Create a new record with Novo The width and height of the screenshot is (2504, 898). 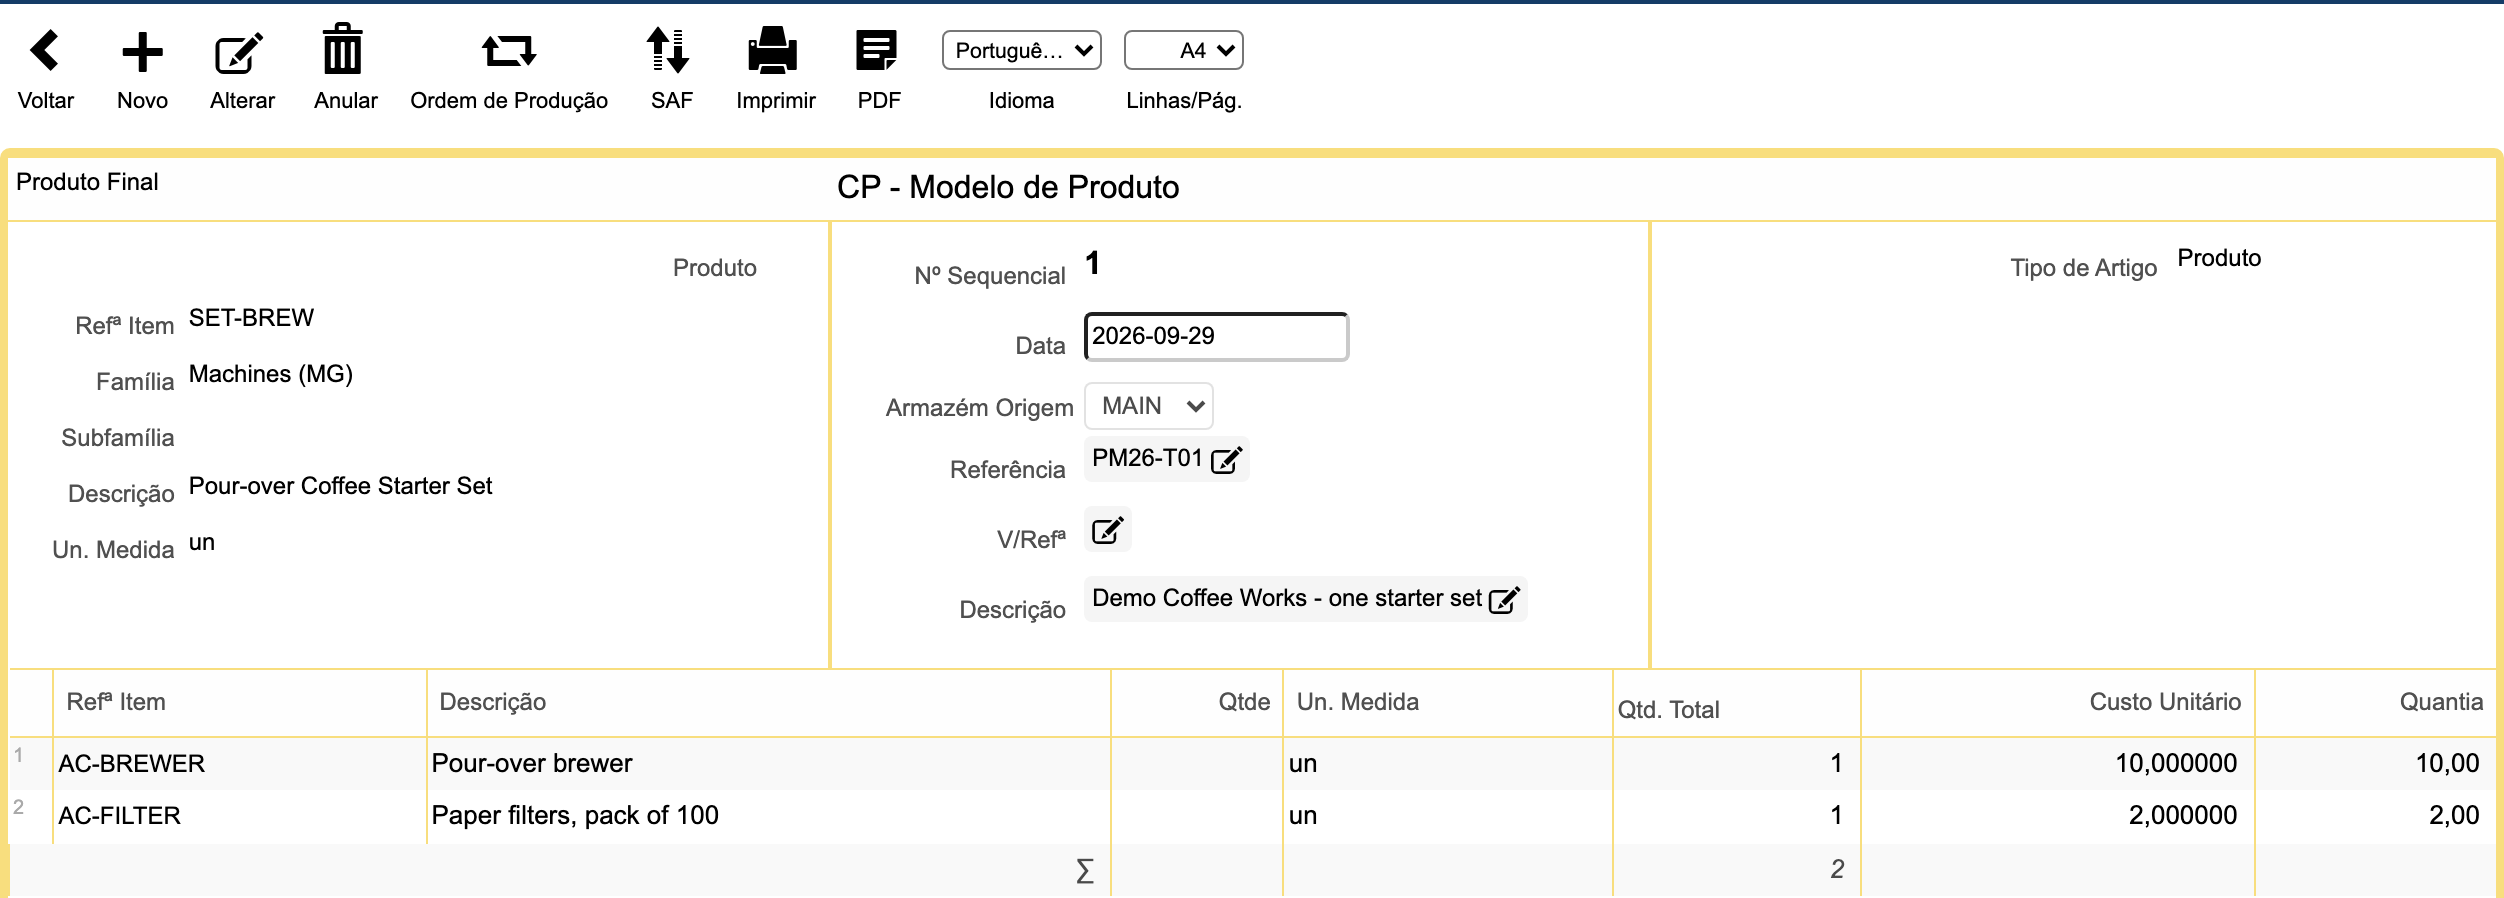142,52
